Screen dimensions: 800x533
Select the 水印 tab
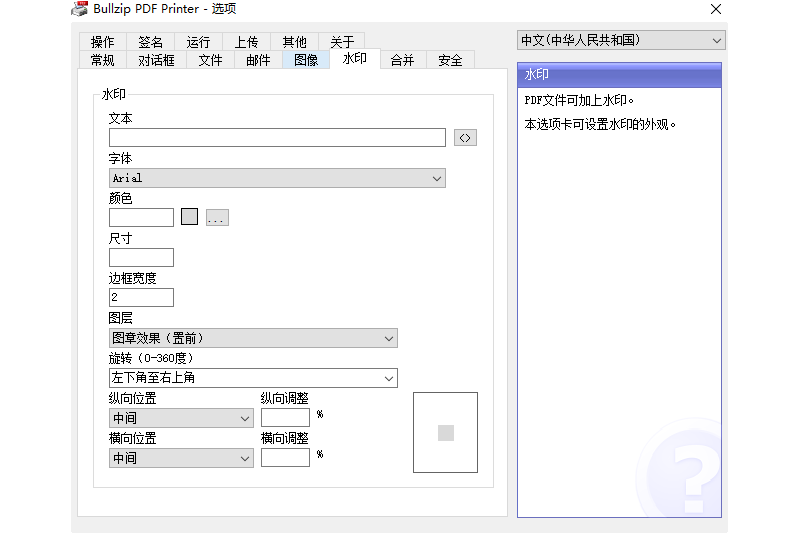355,59
